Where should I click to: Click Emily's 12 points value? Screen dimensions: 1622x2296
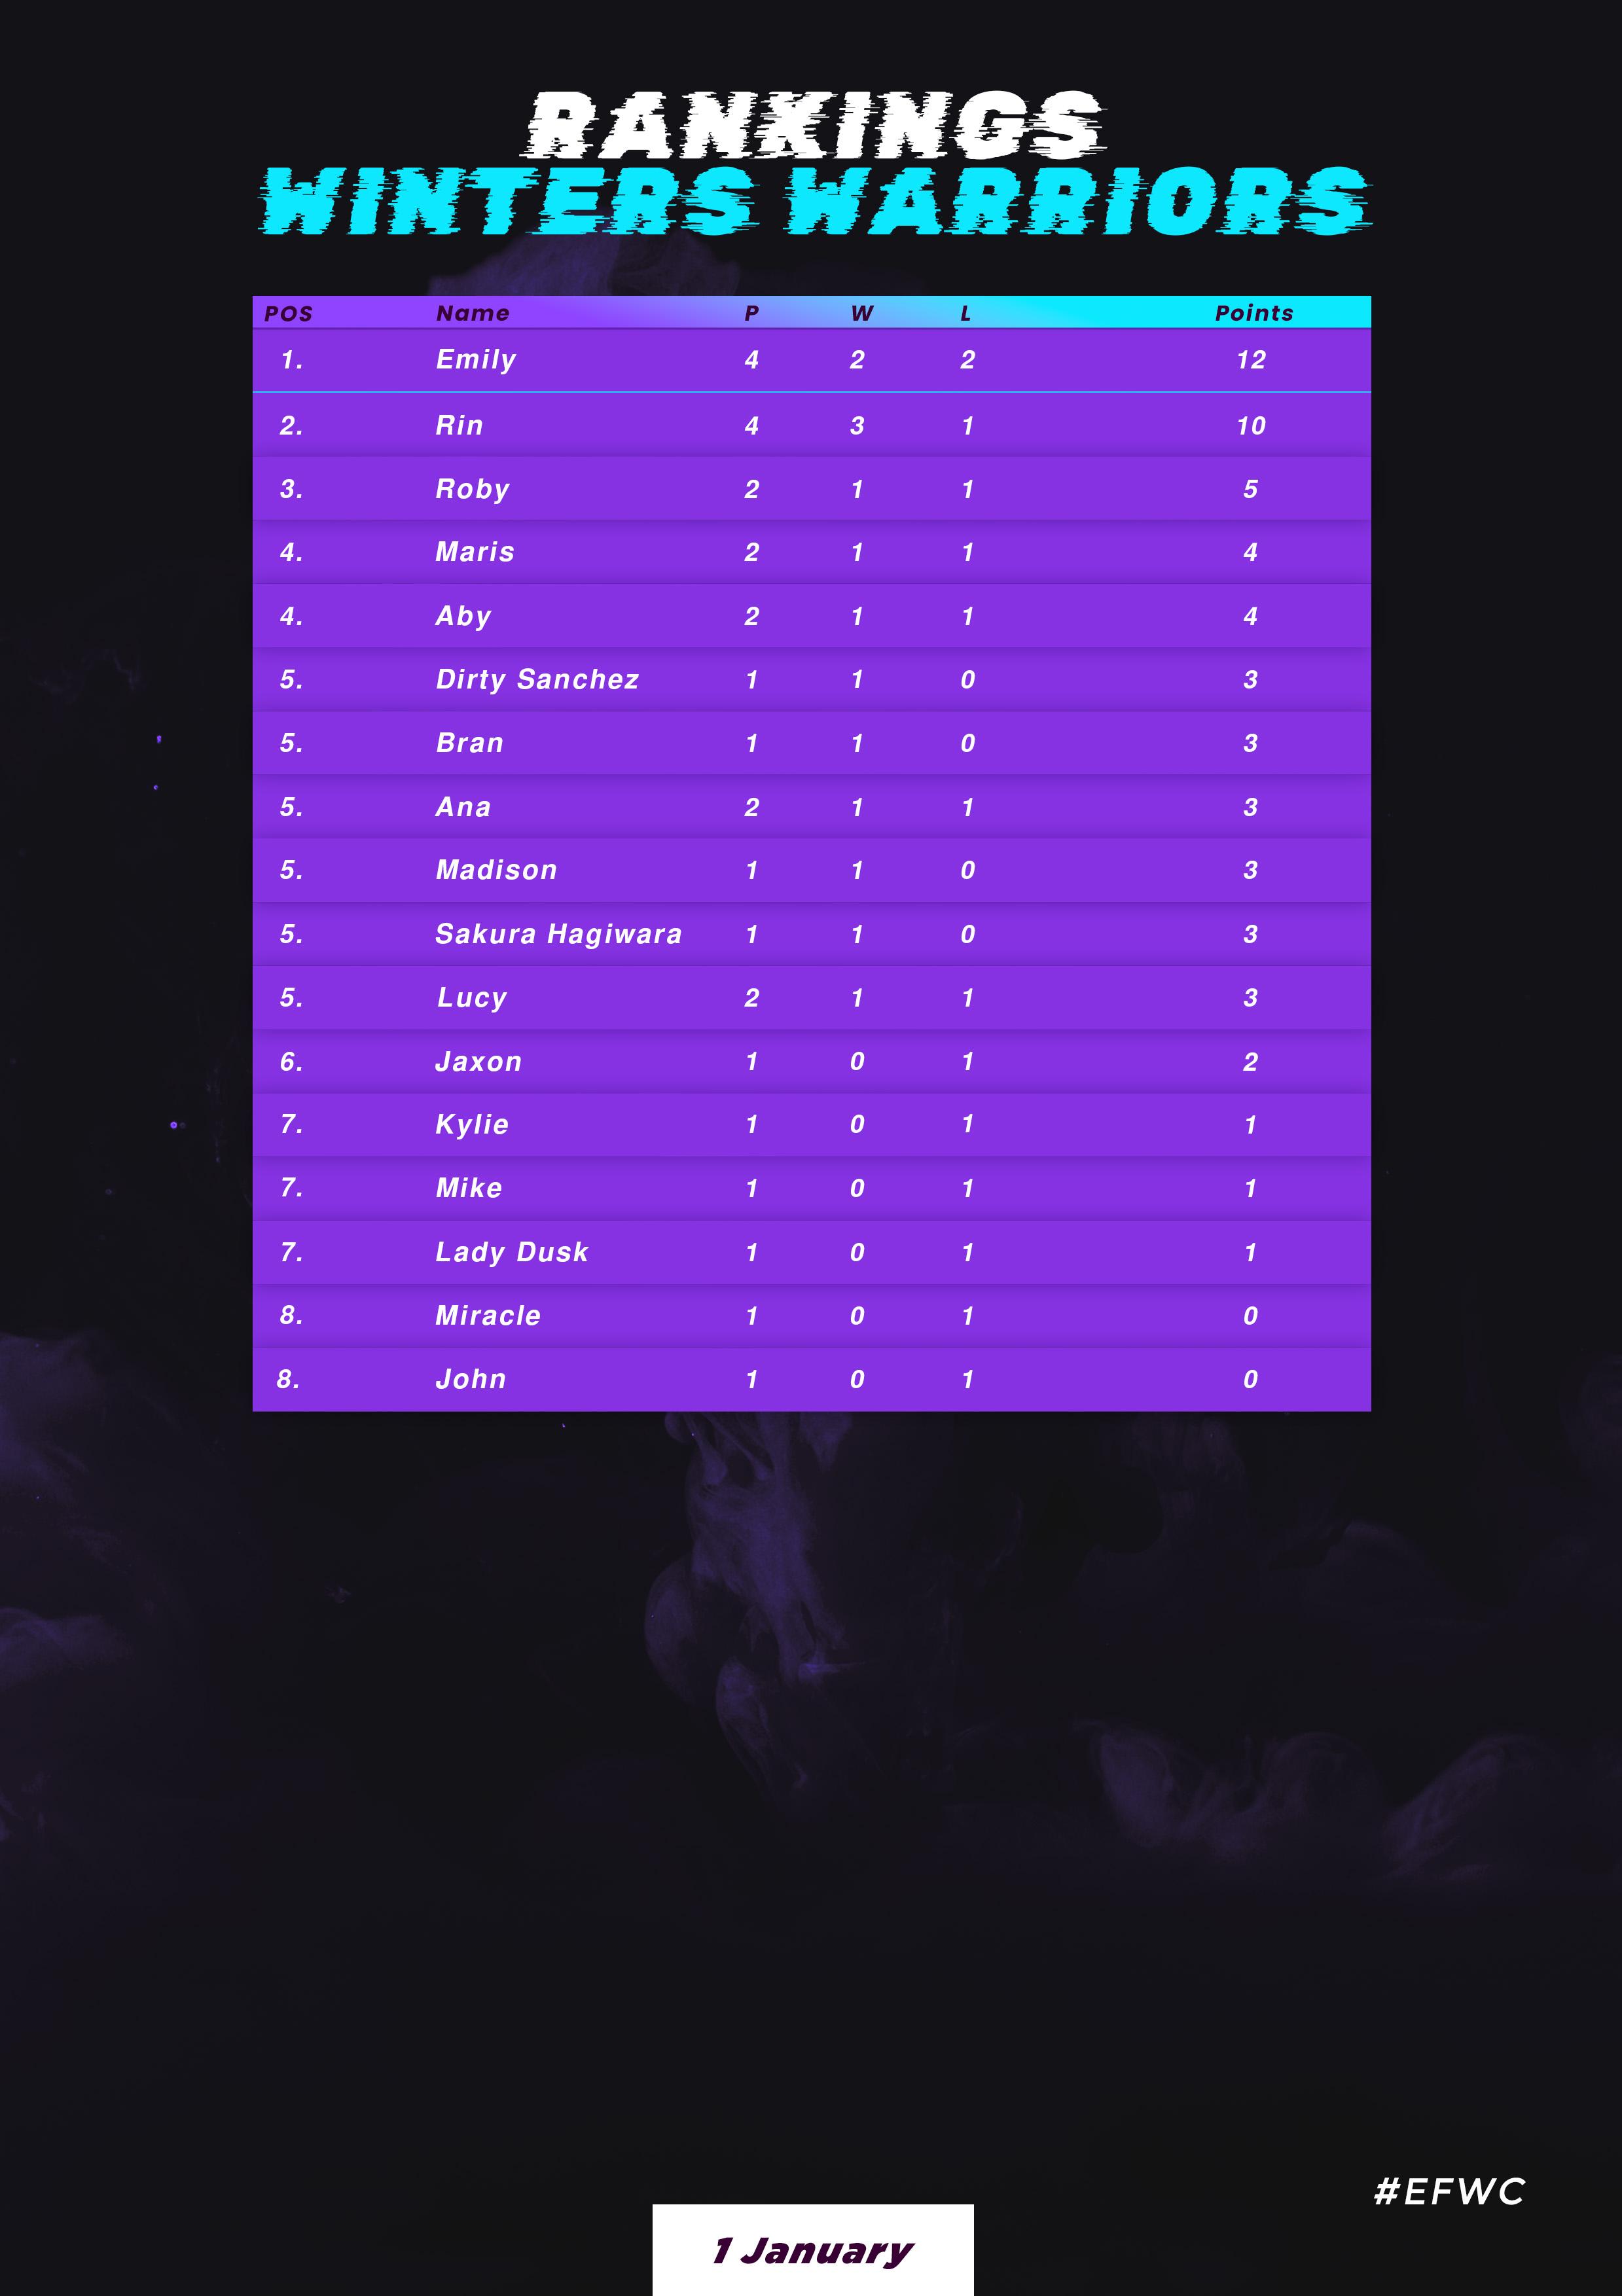(x=1251, y=360)
